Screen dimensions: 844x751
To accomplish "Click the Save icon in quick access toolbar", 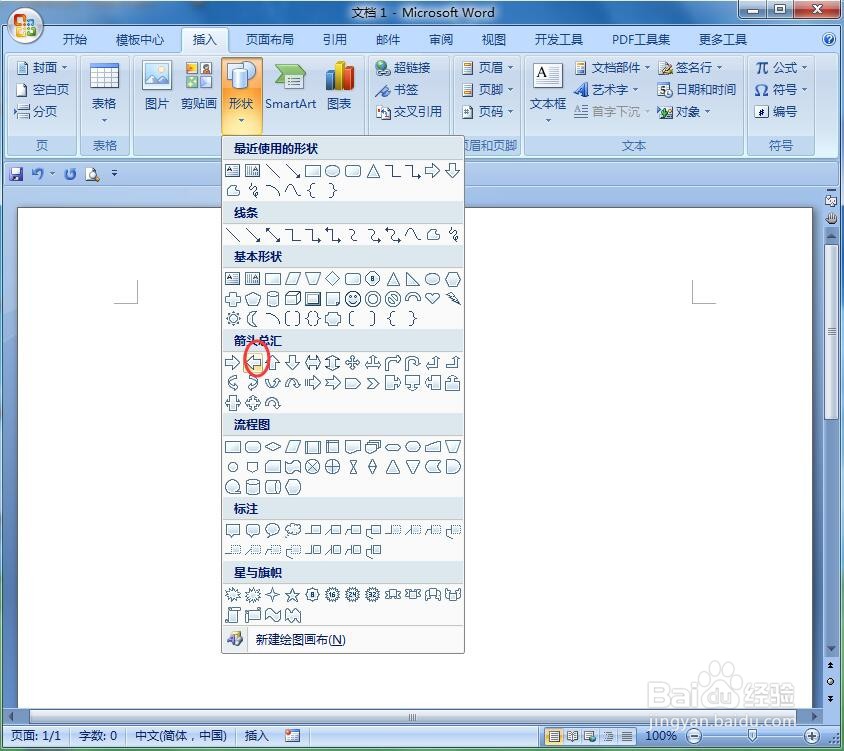I will pyautogui.click(x=17, y=174).
